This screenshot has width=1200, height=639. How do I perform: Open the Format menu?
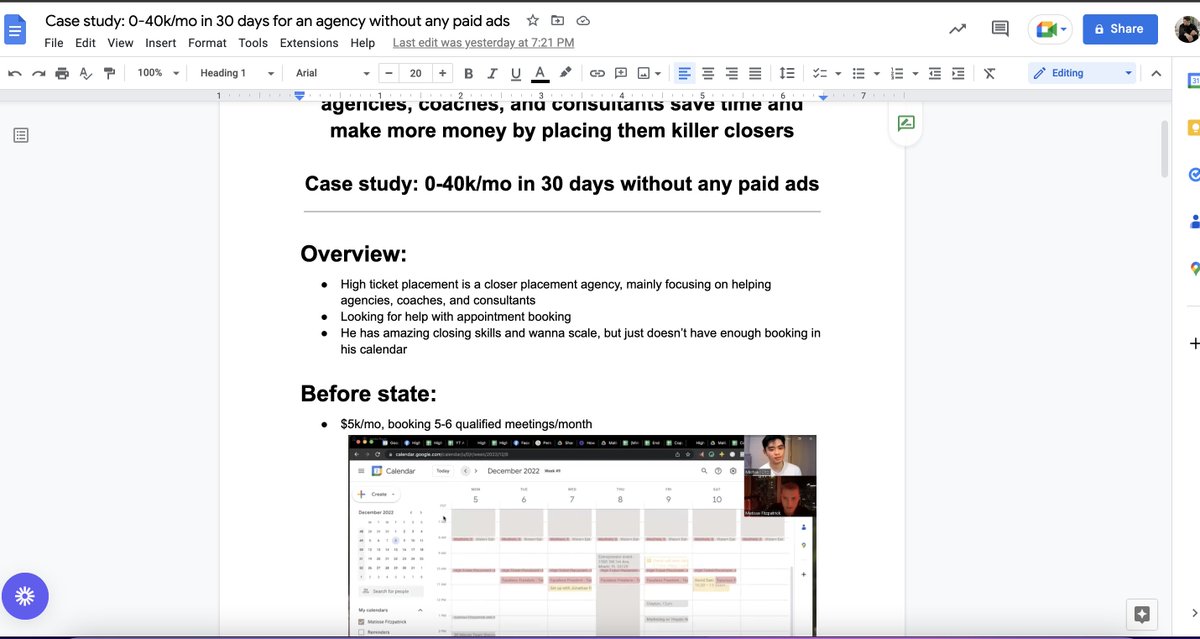(x=207, y=43)
